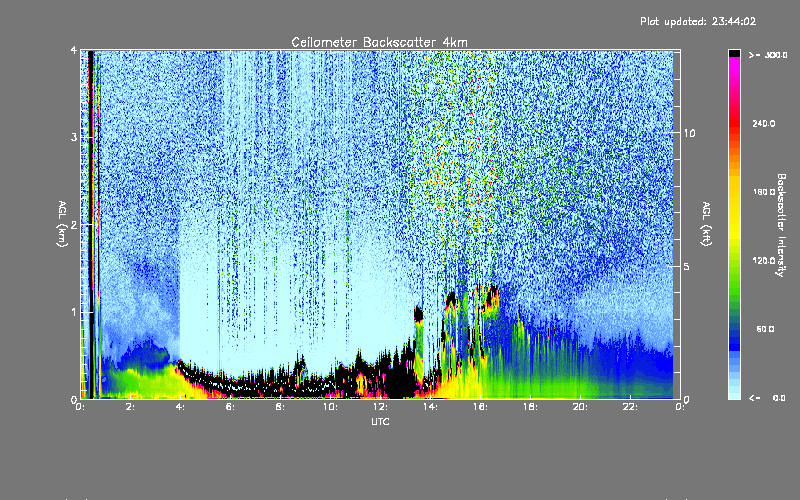Click the "240.0" colorbar label
The image size is (800, 500).
[x=764, y=123]
